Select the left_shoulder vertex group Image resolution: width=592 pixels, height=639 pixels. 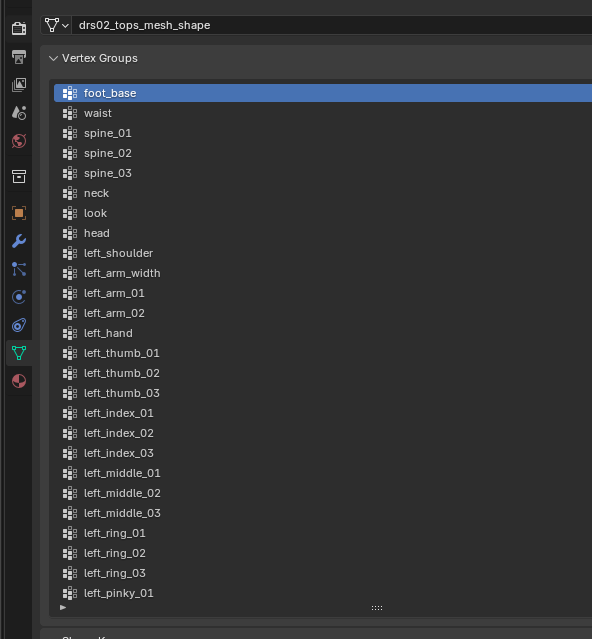click(323, 253)
